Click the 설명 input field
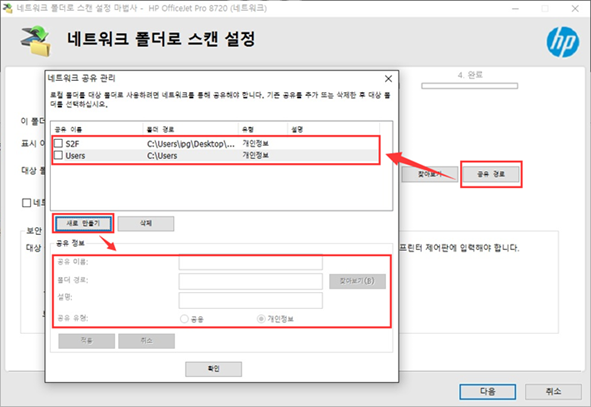591x407 pixels. 251,300
